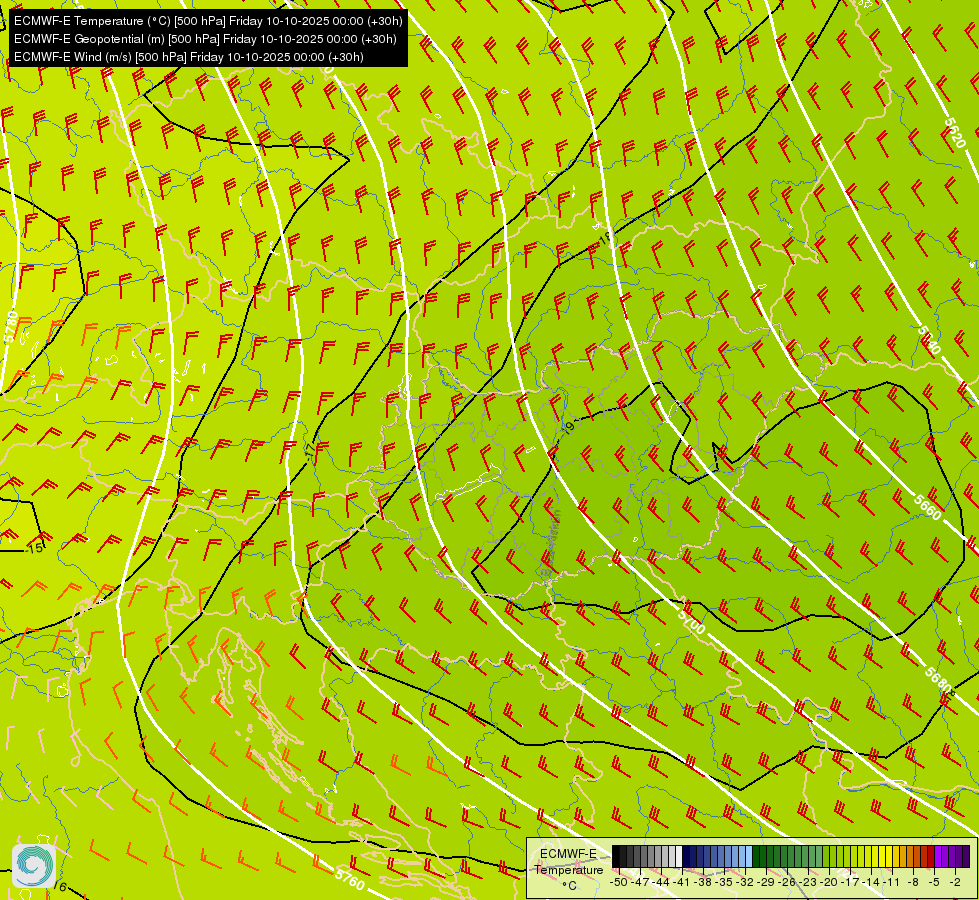Click the 5620 geopotential contour label
This screenshot has width=979, height=900.
coord(955,133)
